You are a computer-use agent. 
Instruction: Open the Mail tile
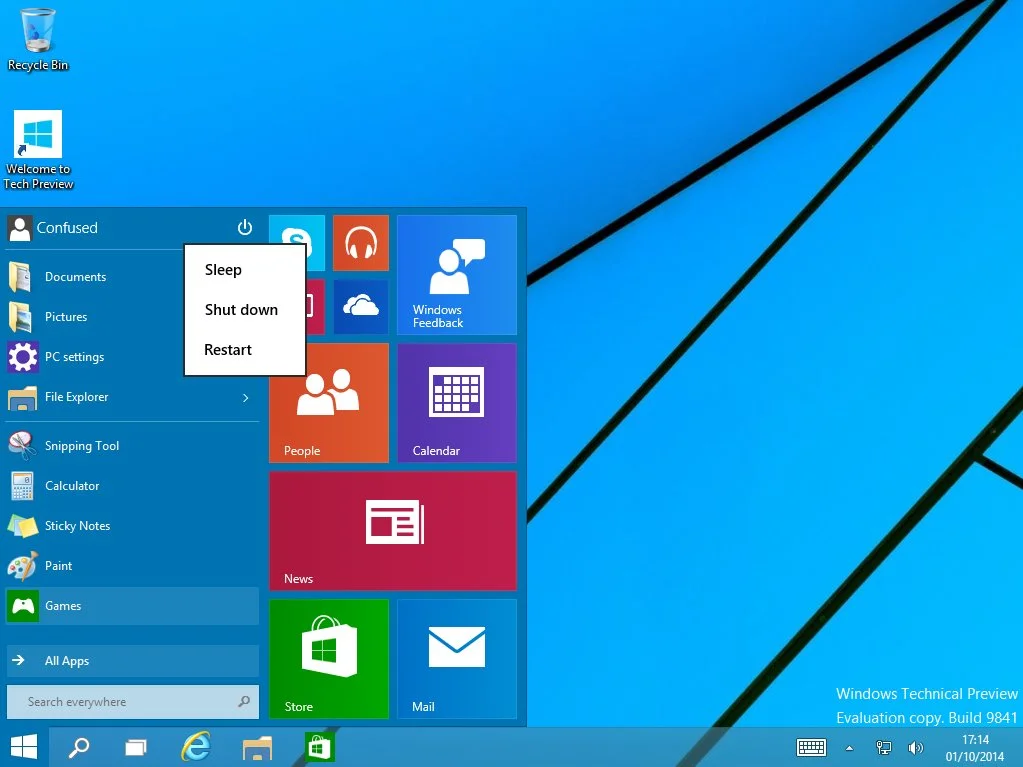pos(457,659)
